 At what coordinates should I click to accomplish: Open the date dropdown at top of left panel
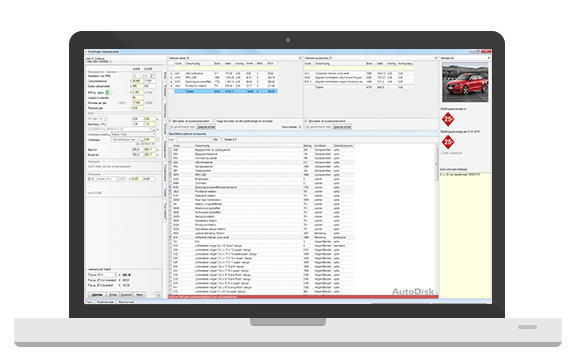point(144,76)
